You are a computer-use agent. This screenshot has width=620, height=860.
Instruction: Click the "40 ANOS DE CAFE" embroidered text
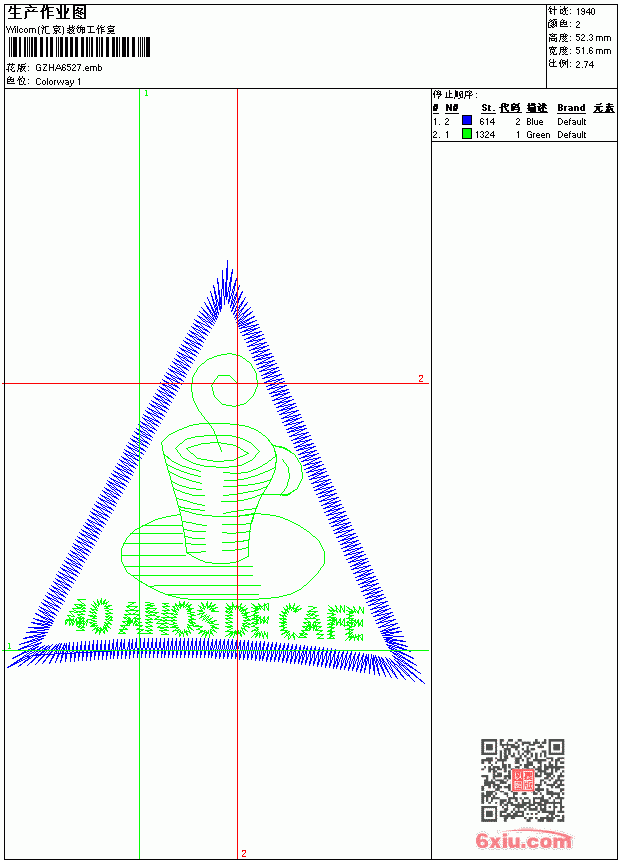point(215,621)
